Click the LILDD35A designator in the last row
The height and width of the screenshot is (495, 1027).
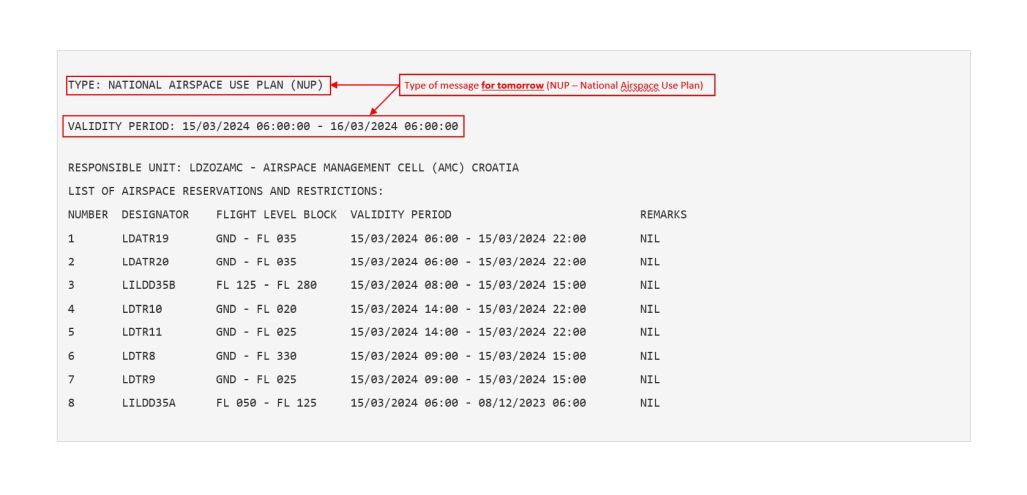click(x=149, y=403)
